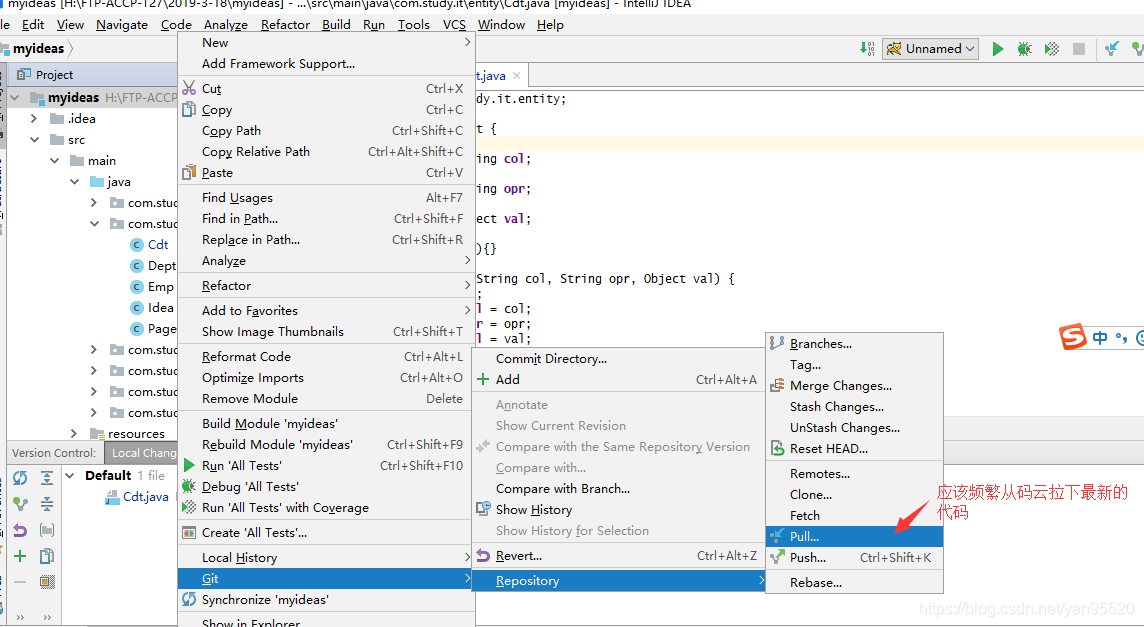Open the Build menu in menu bar
Image resolution: width=1144 pixels, height=627 pixels.
tap(336, 25)
